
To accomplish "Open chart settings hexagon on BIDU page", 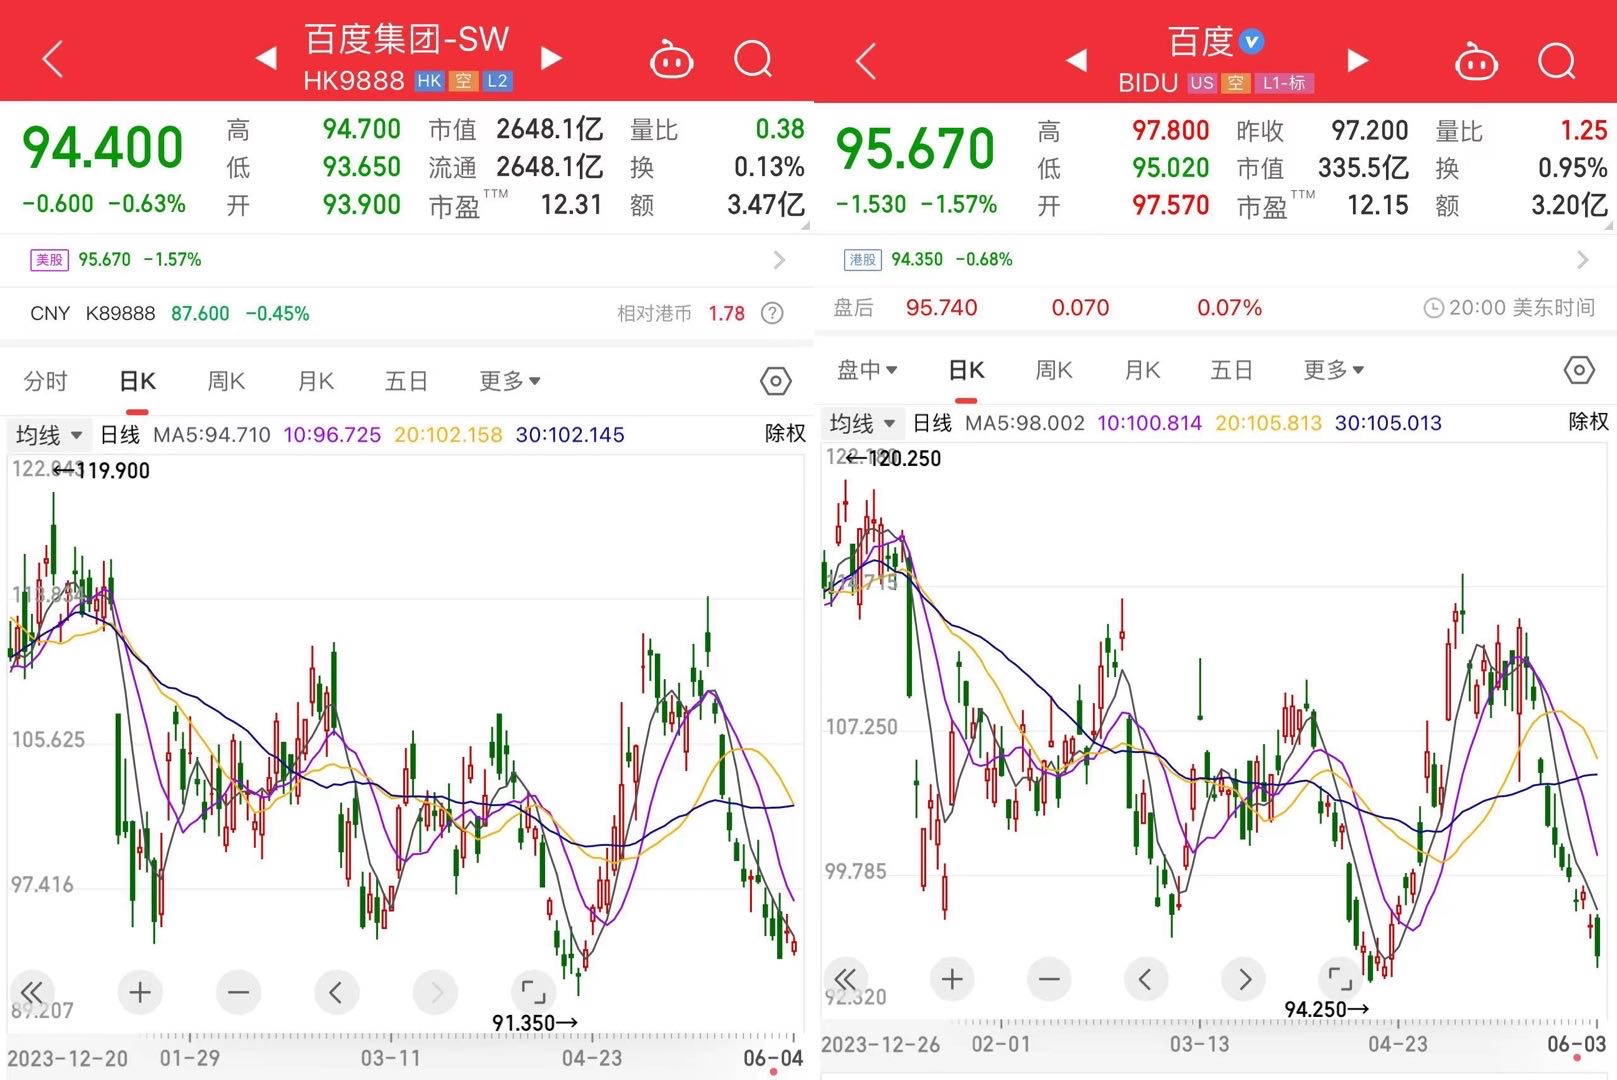I will coord(1579,370).
